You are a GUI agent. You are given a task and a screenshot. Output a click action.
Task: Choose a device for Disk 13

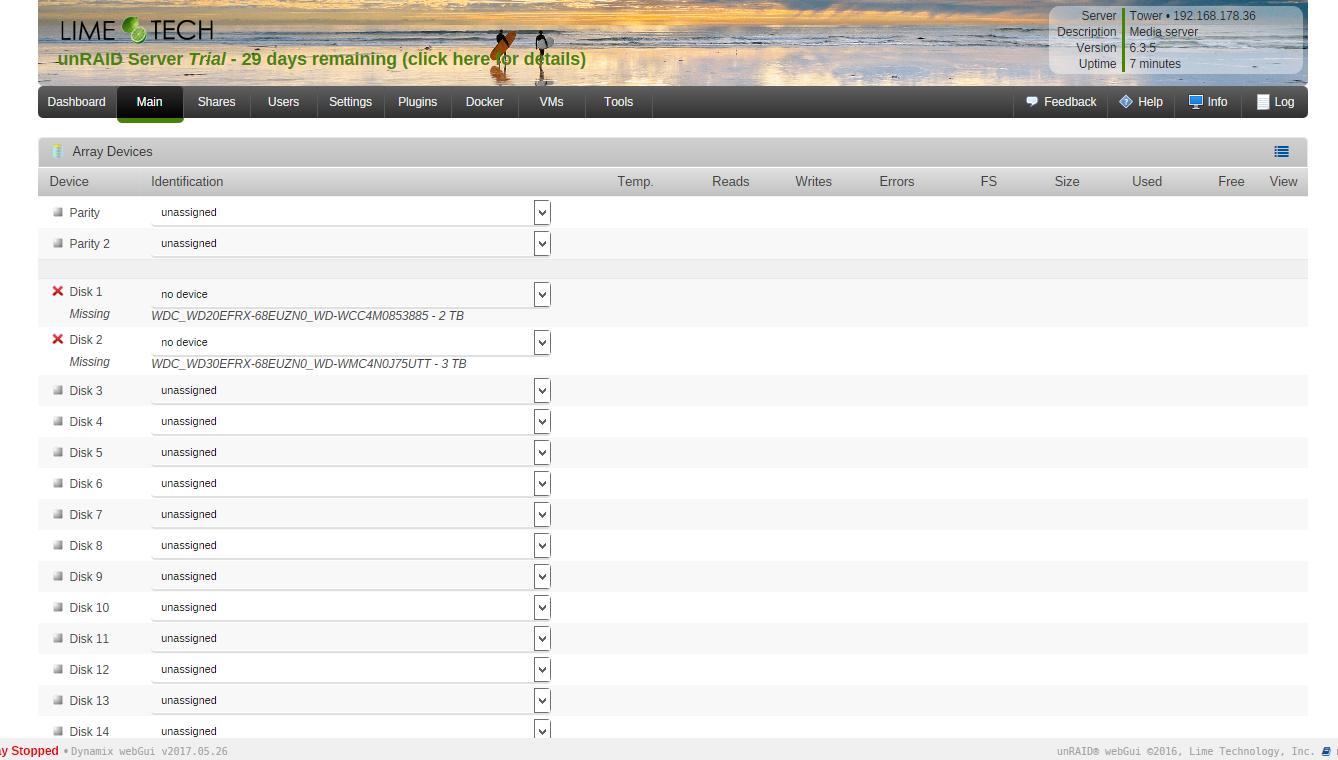click(x=351, y=700)
